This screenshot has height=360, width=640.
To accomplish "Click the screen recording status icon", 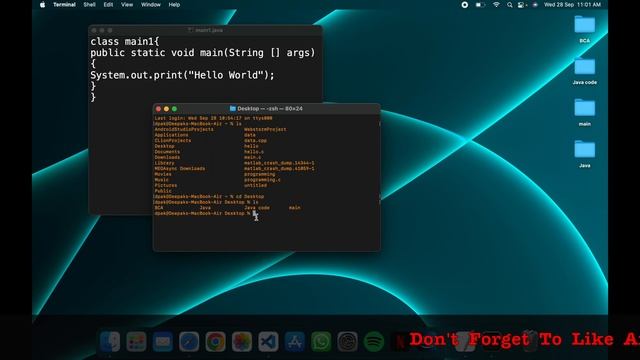I will [464, 5].
